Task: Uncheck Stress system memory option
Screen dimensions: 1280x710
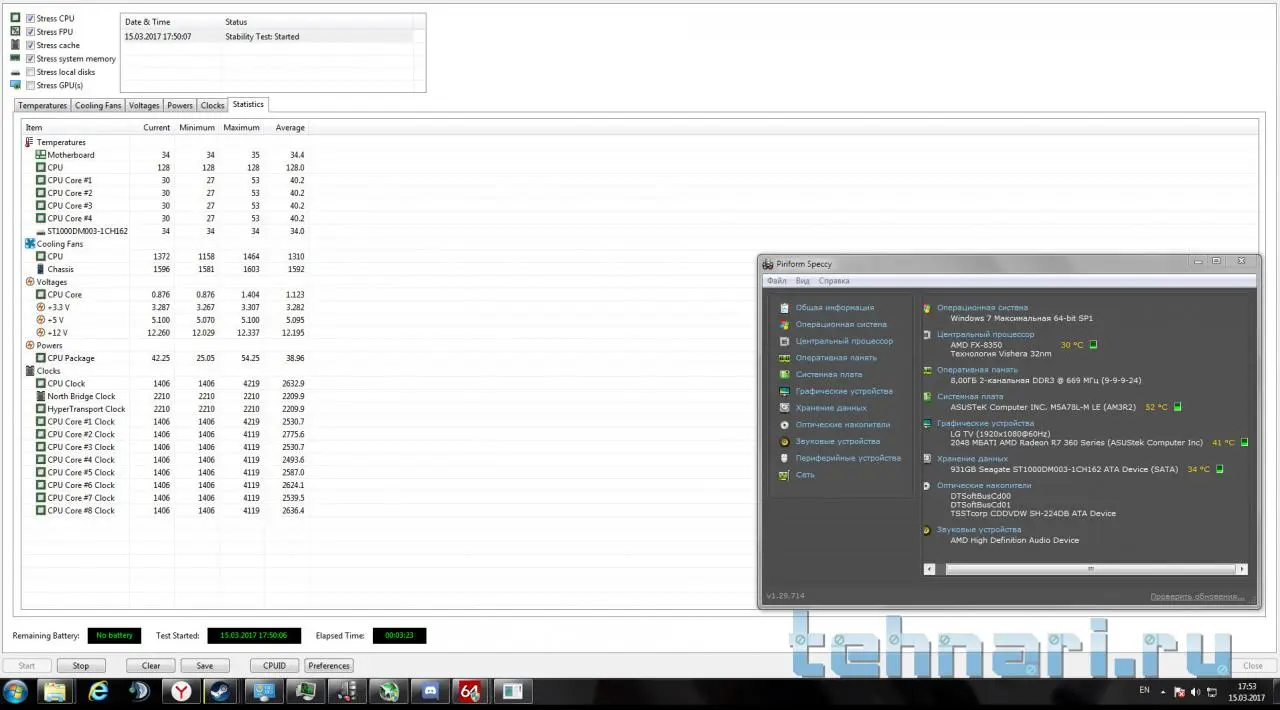Action: point(30,59)
